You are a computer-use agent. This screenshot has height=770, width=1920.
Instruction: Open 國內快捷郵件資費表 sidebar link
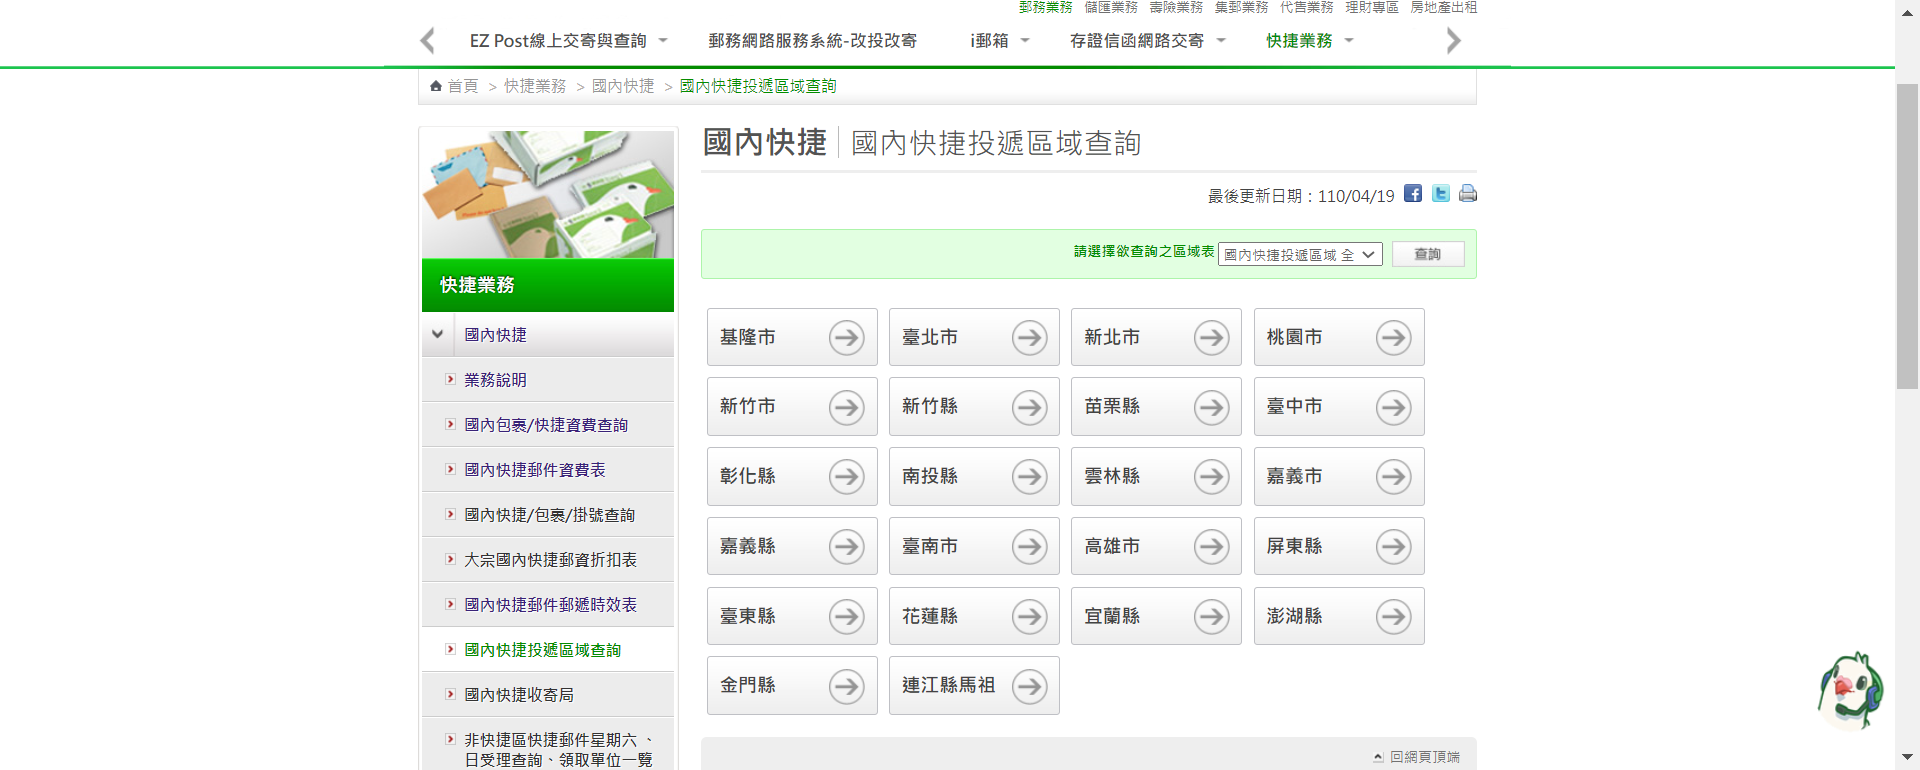(x=535, y=470)
